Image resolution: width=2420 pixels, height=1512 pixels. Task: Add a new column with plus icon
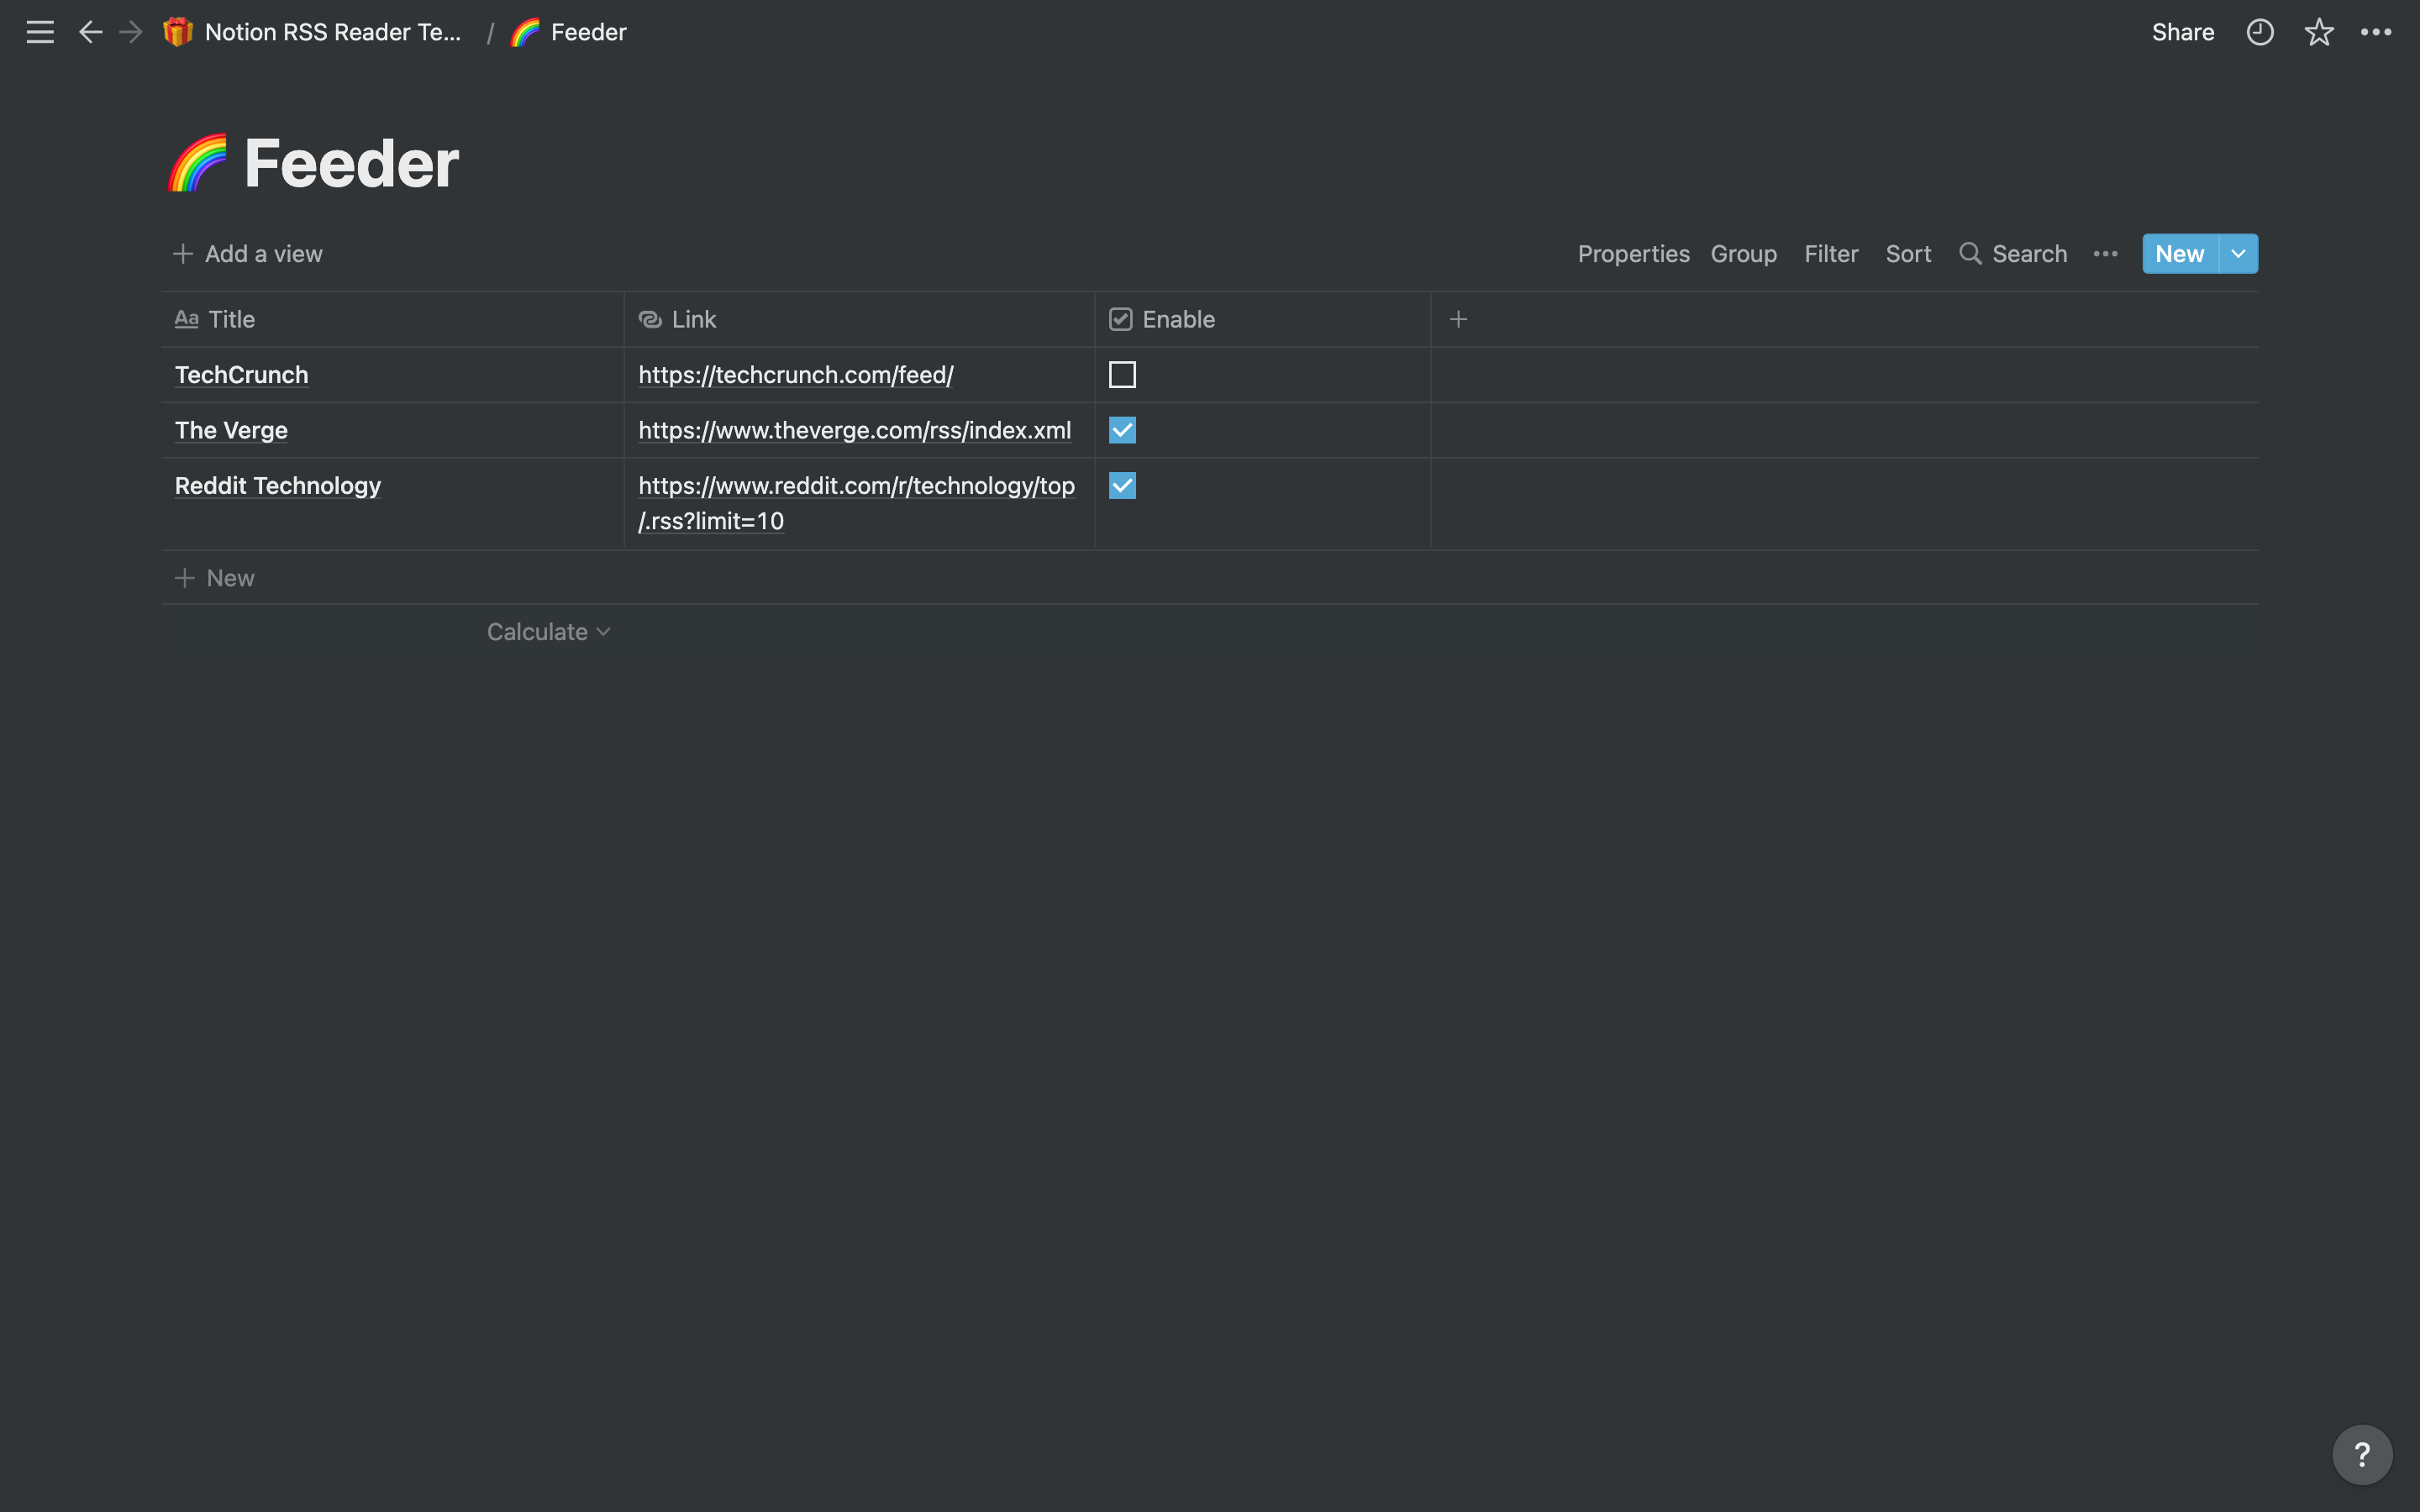point(1458,319)
